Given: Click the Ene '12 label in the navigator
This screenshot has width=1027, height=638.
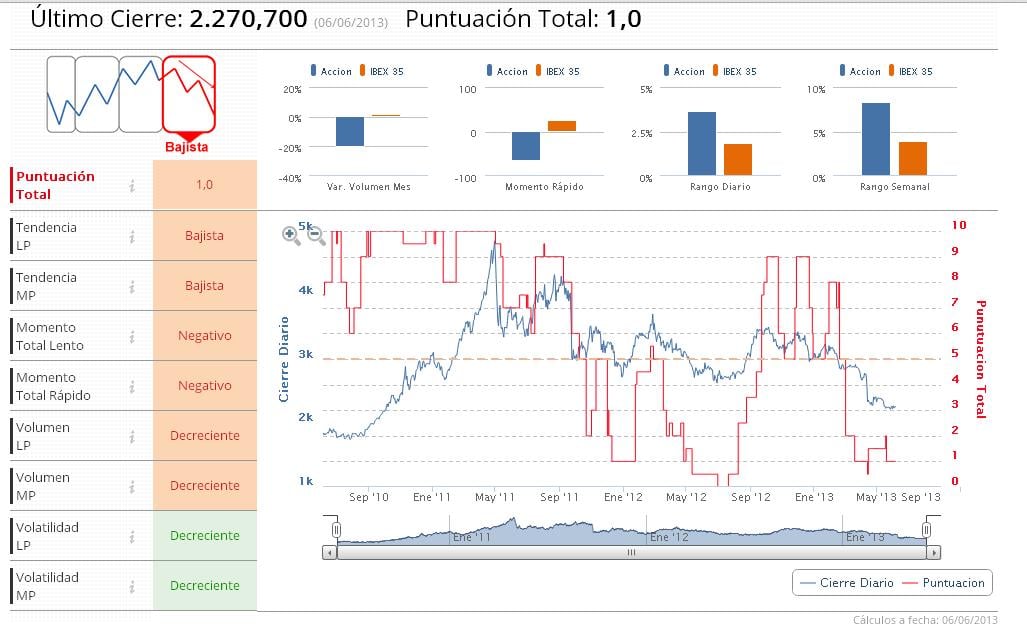Looking at the screenshot, I should pos(669,537).
